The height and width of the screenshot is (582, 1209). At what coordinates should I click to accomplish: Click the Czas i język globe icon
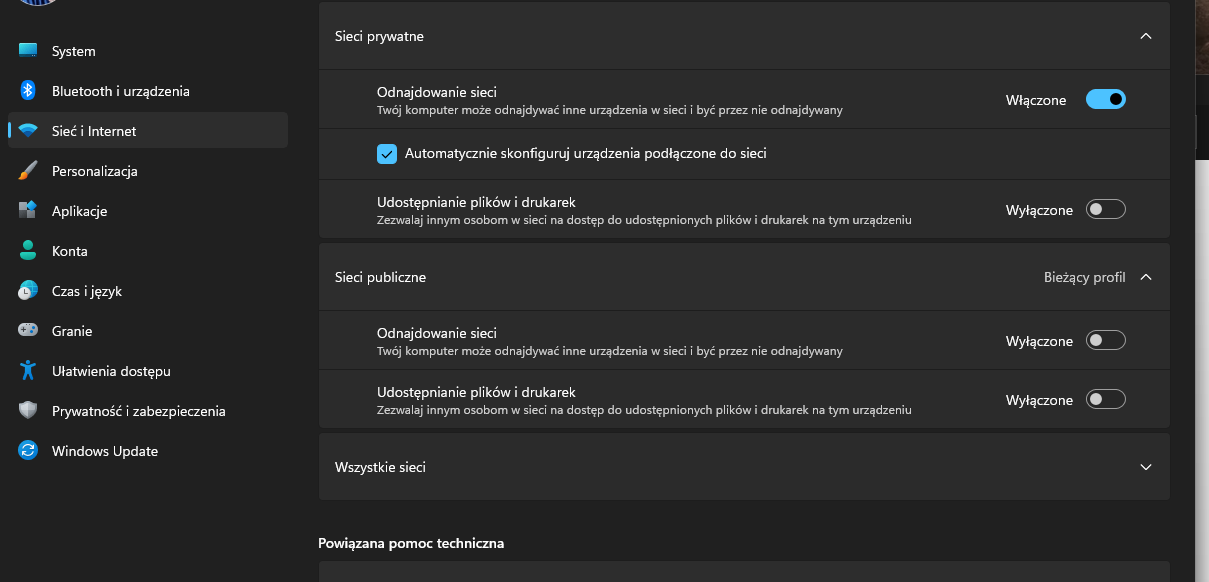28,291
